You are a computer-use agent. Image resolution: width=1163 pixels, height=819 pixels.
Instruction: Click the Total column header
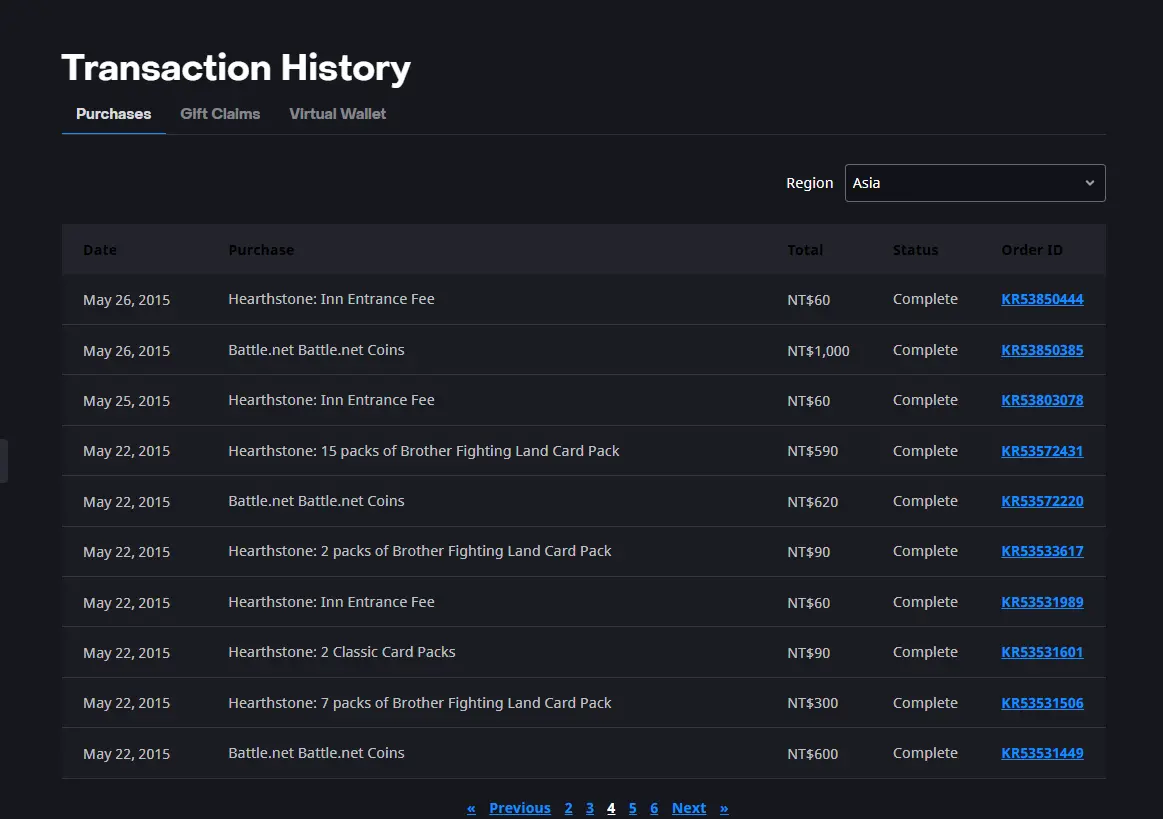point(805,250)
